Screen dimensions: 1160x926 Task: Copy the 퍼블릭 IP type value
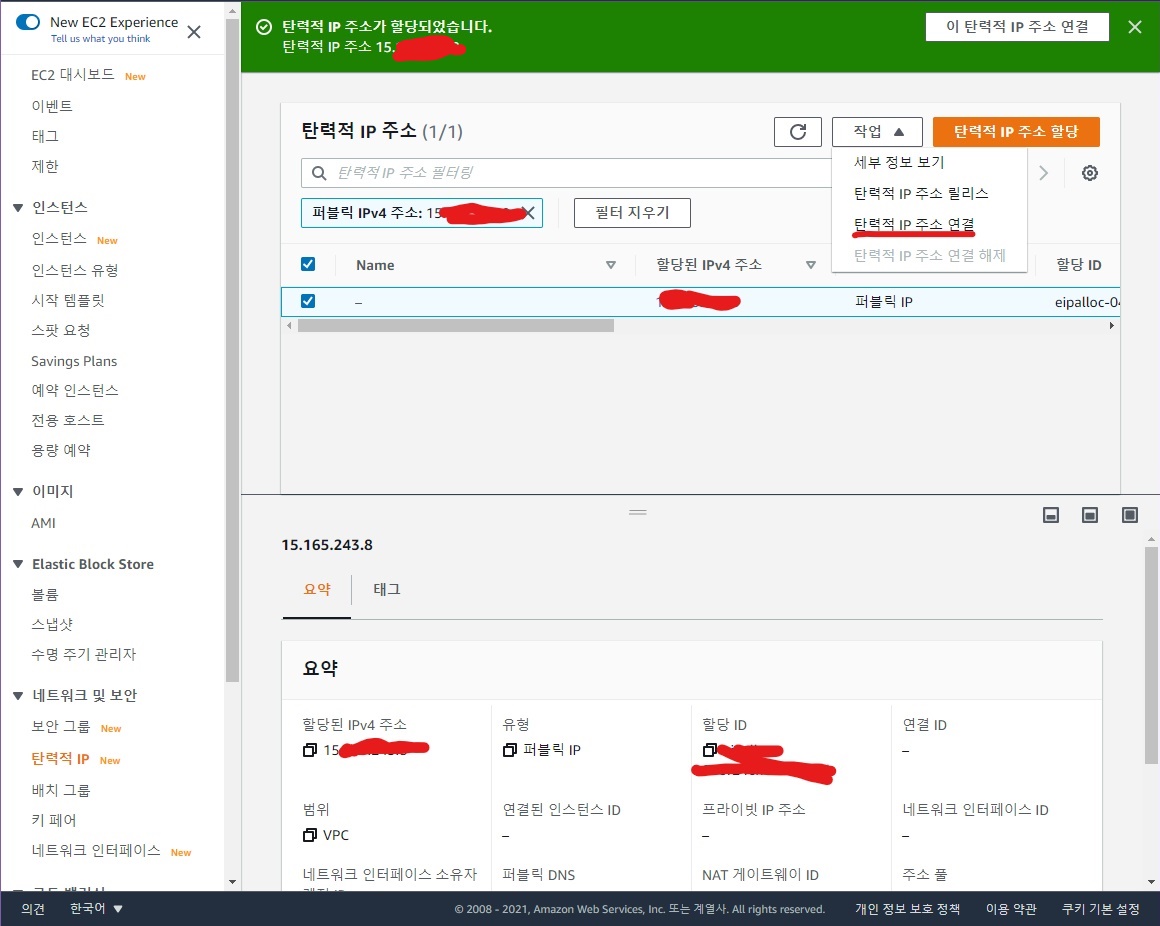pyautogui.click(x=510, y=750)
